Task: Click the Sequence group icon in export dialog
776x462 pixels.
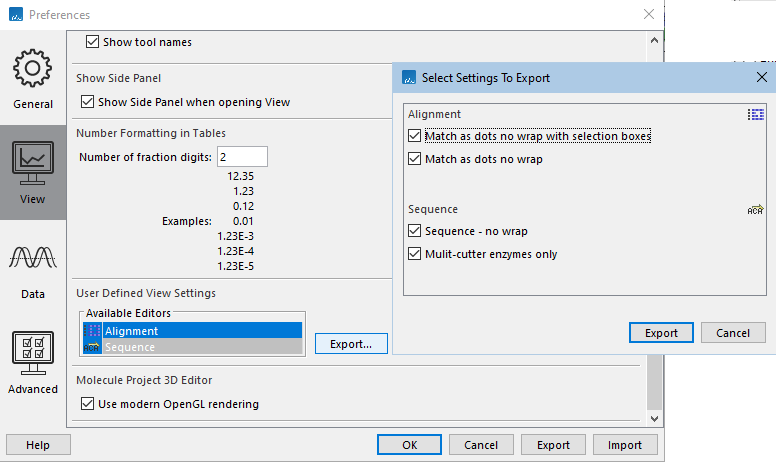Action: (756, 210)
